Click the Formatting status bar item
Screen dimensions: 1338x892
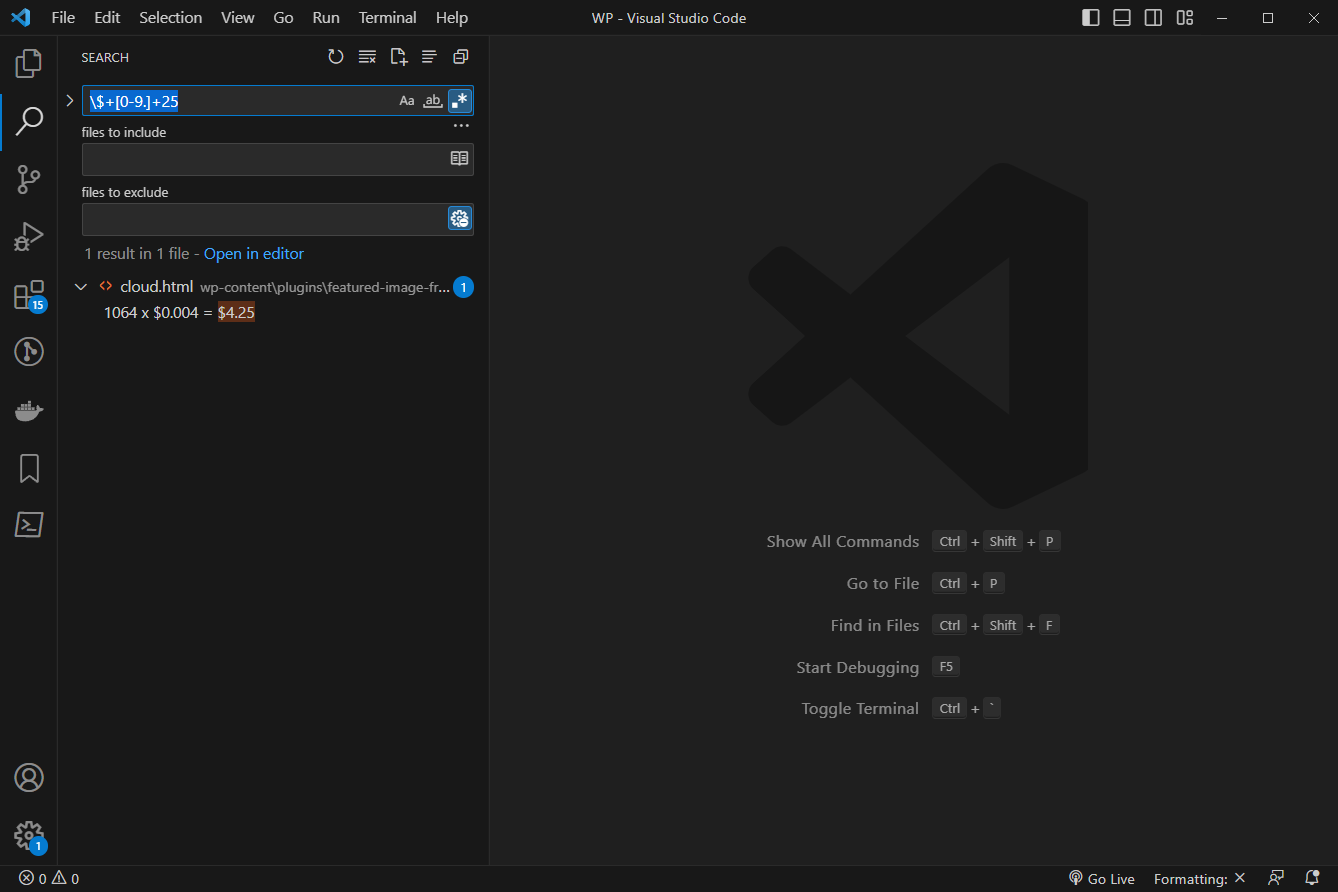pos(1199,879)
